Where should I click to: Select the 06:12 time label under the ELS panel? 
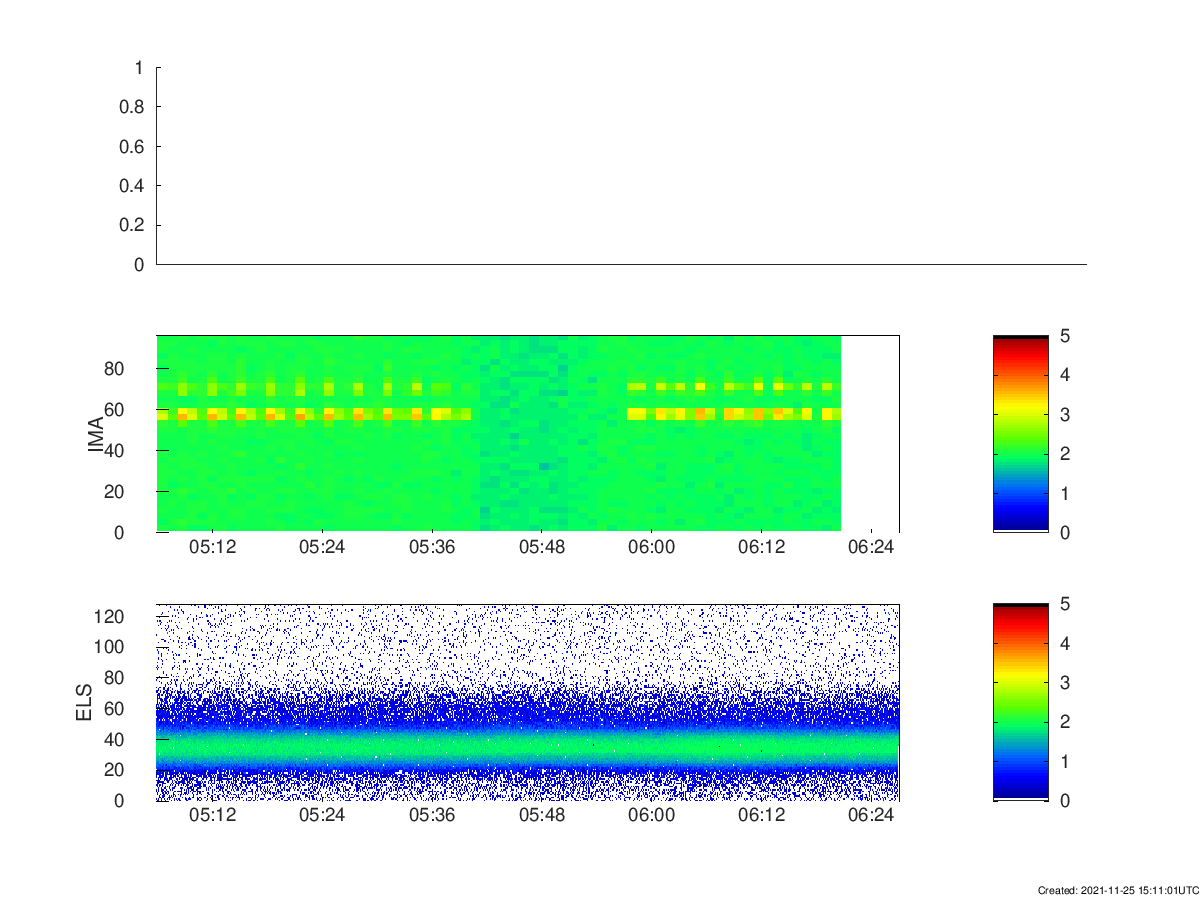(762, 816)
